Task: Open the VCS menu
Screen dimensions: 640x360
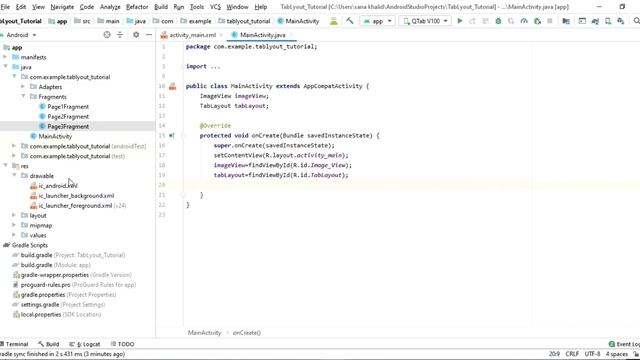Action: click(x=215, y=7)
